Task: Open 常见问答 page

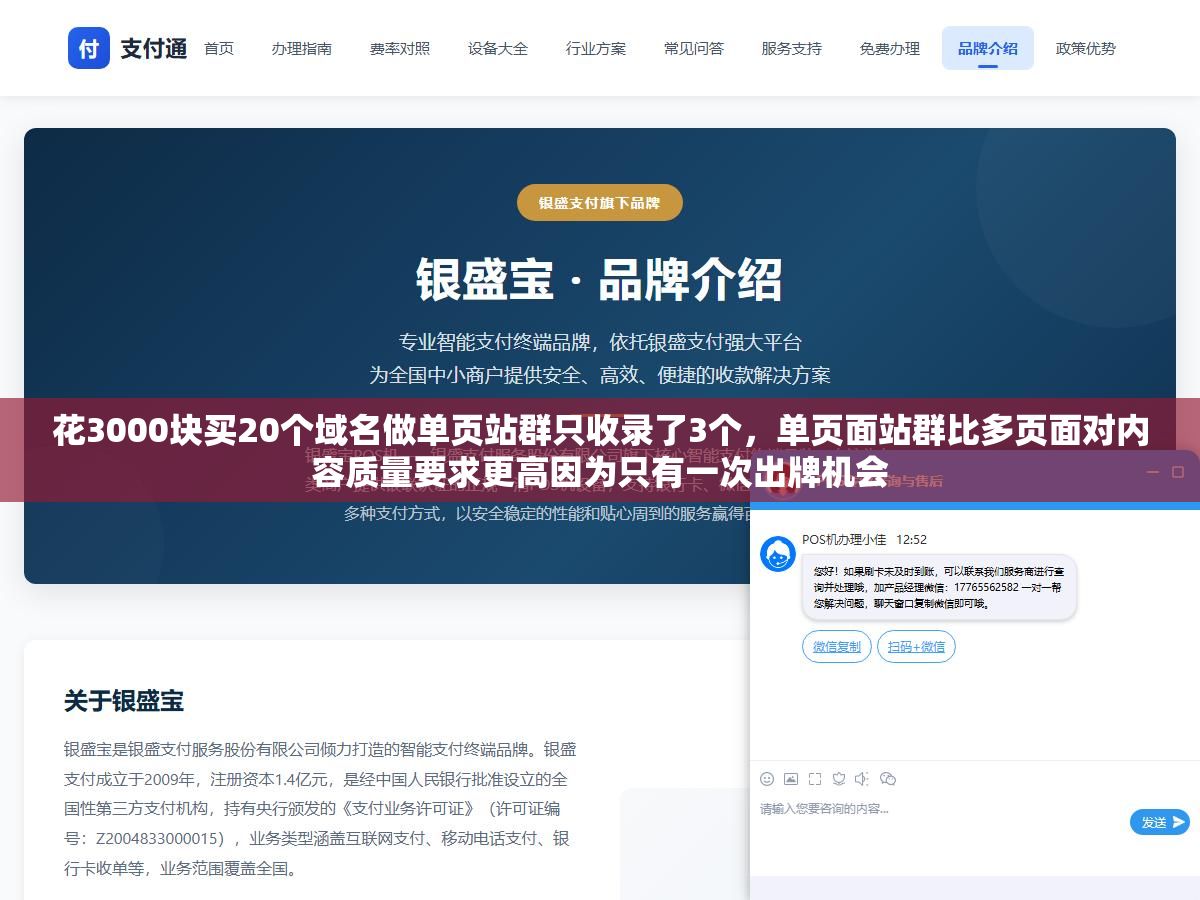Action: pyautogui.click(x=693, y=48)
